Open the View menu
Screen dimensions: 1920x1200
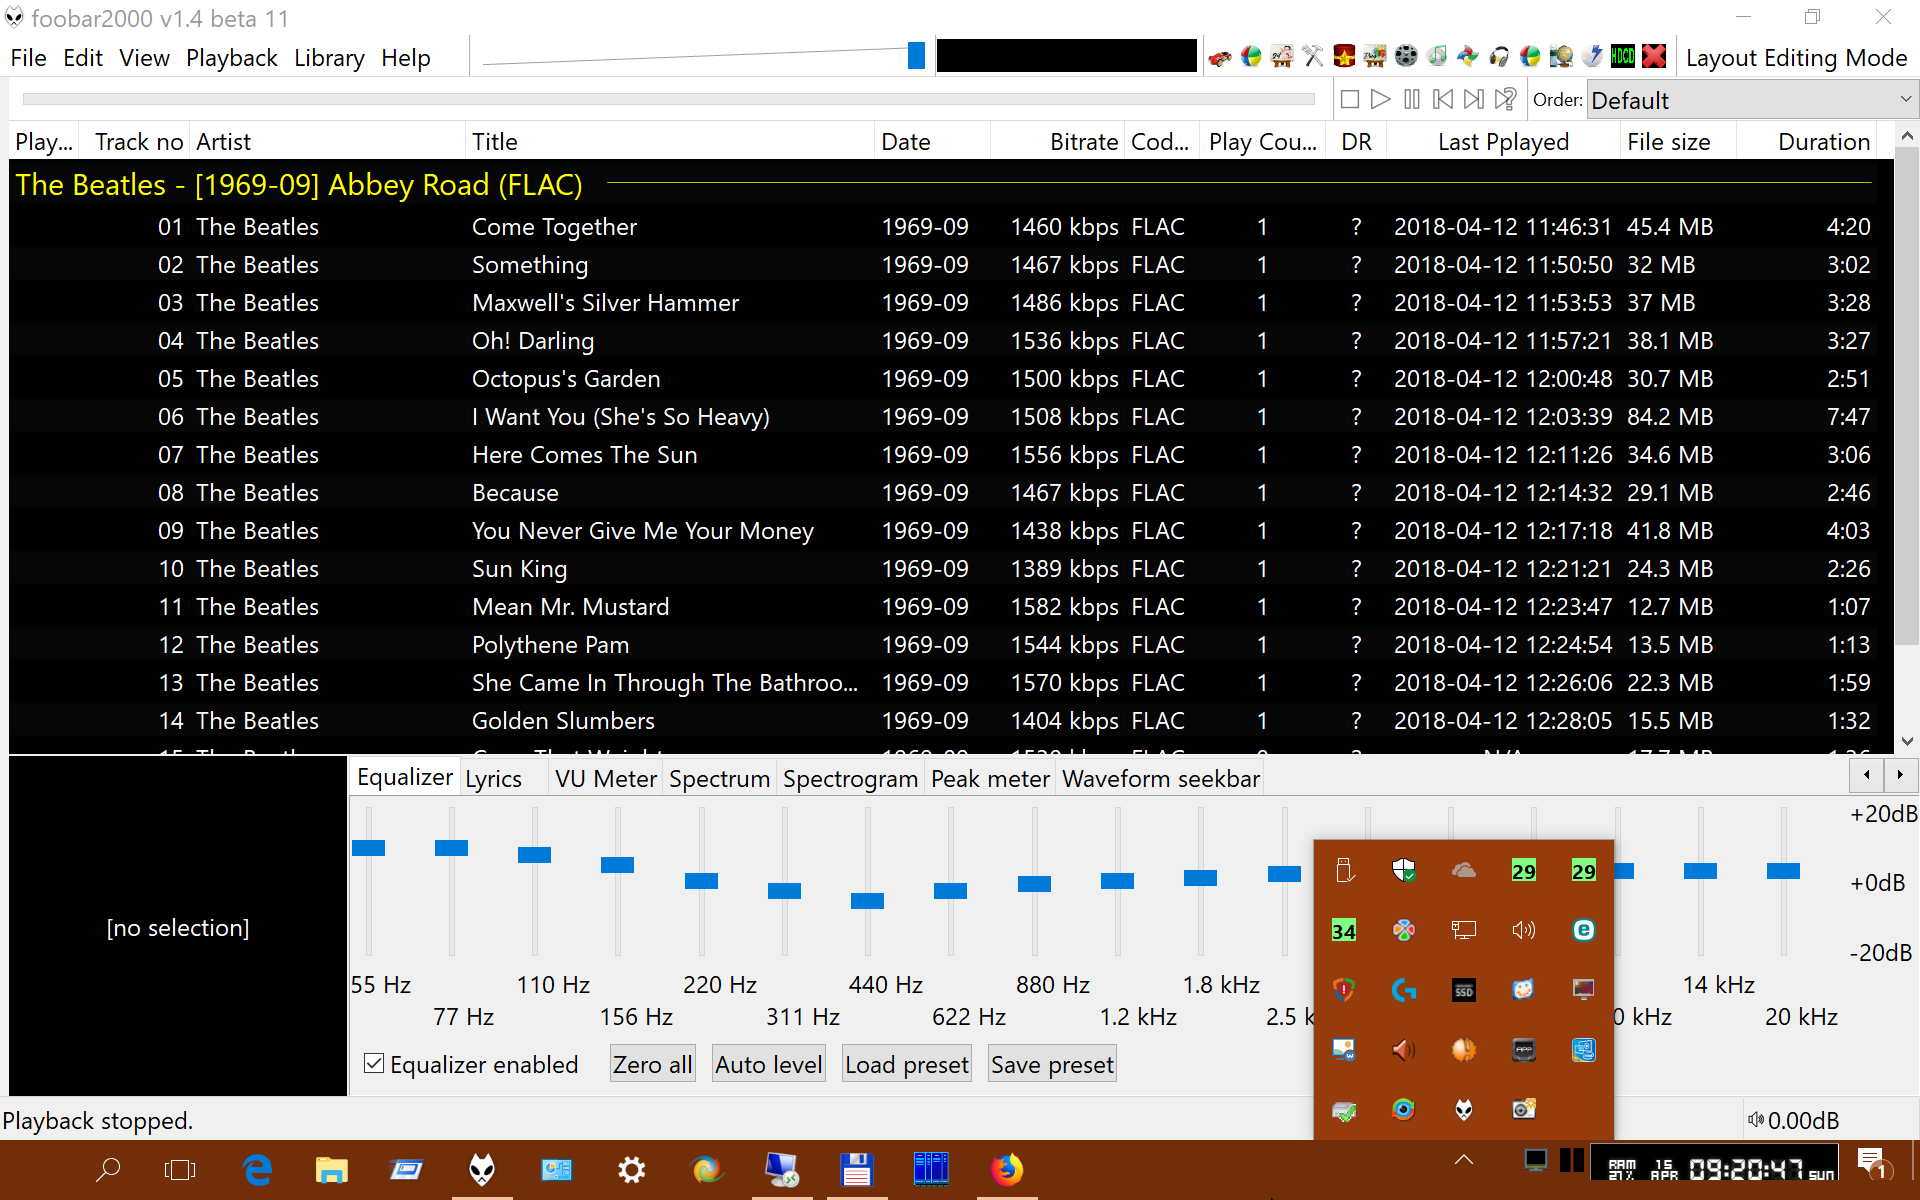[144, 58]
